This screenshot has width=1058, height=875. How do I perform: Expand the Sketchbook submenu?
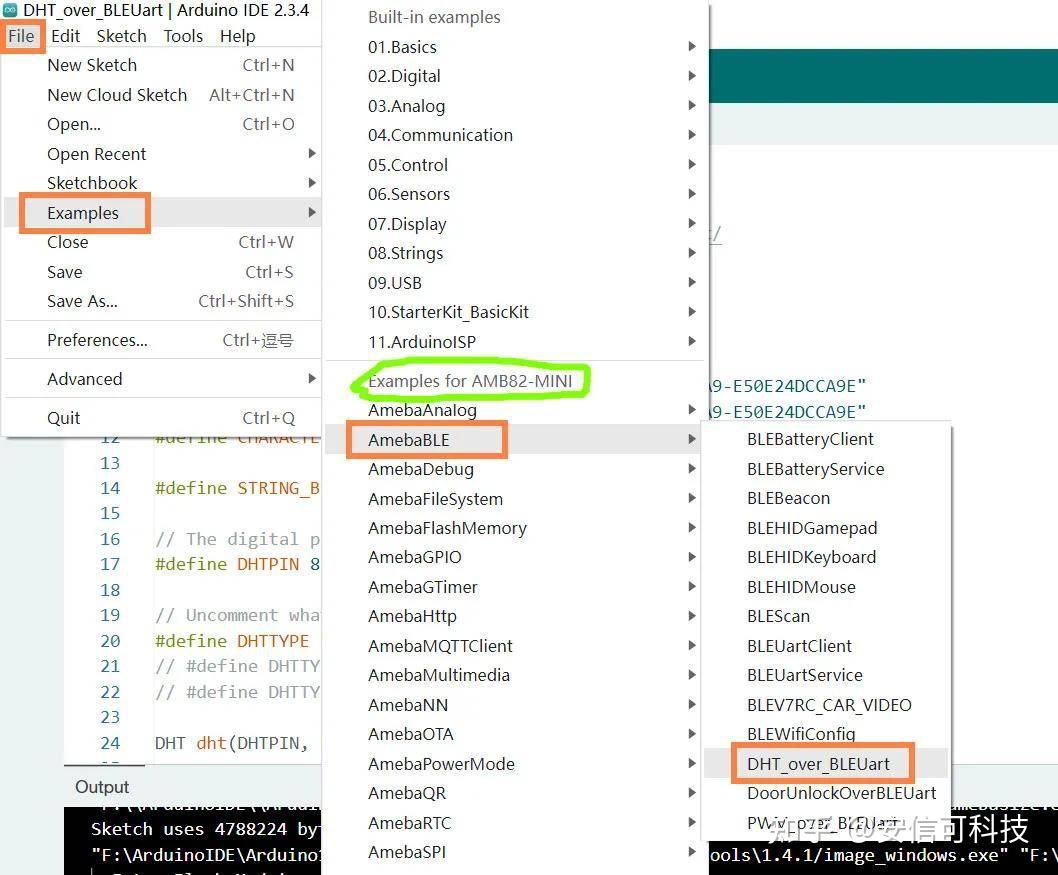(162, 183)
